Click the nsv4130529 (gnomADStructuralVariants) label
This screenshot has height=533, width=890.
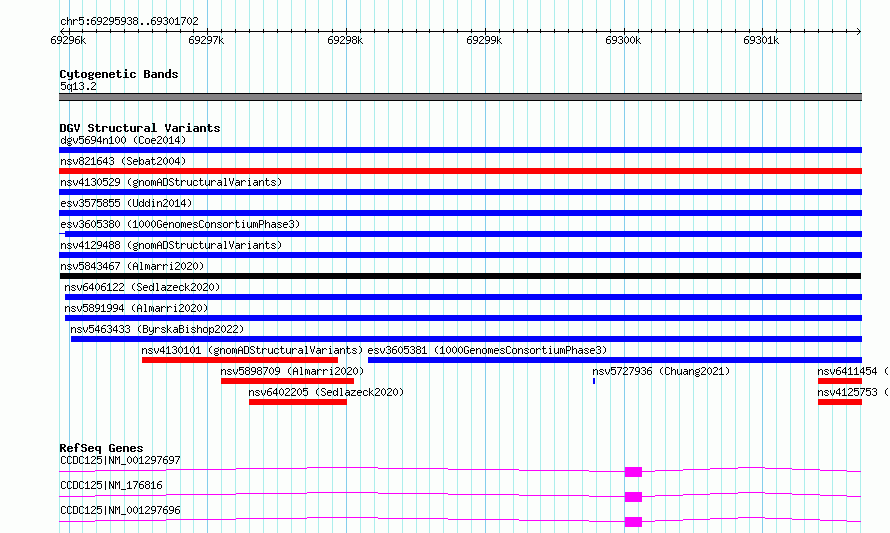(171, 182)
